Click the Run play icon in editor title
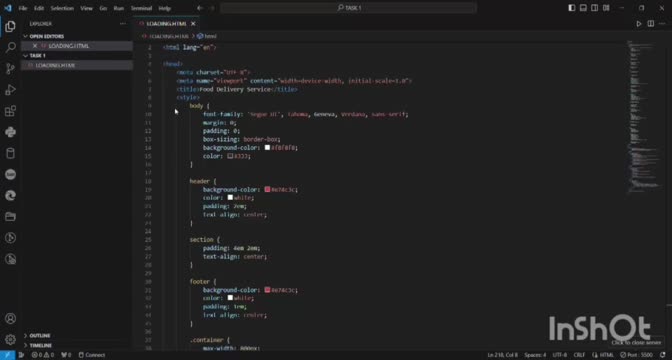672x360 pixels. coord(639,24)
